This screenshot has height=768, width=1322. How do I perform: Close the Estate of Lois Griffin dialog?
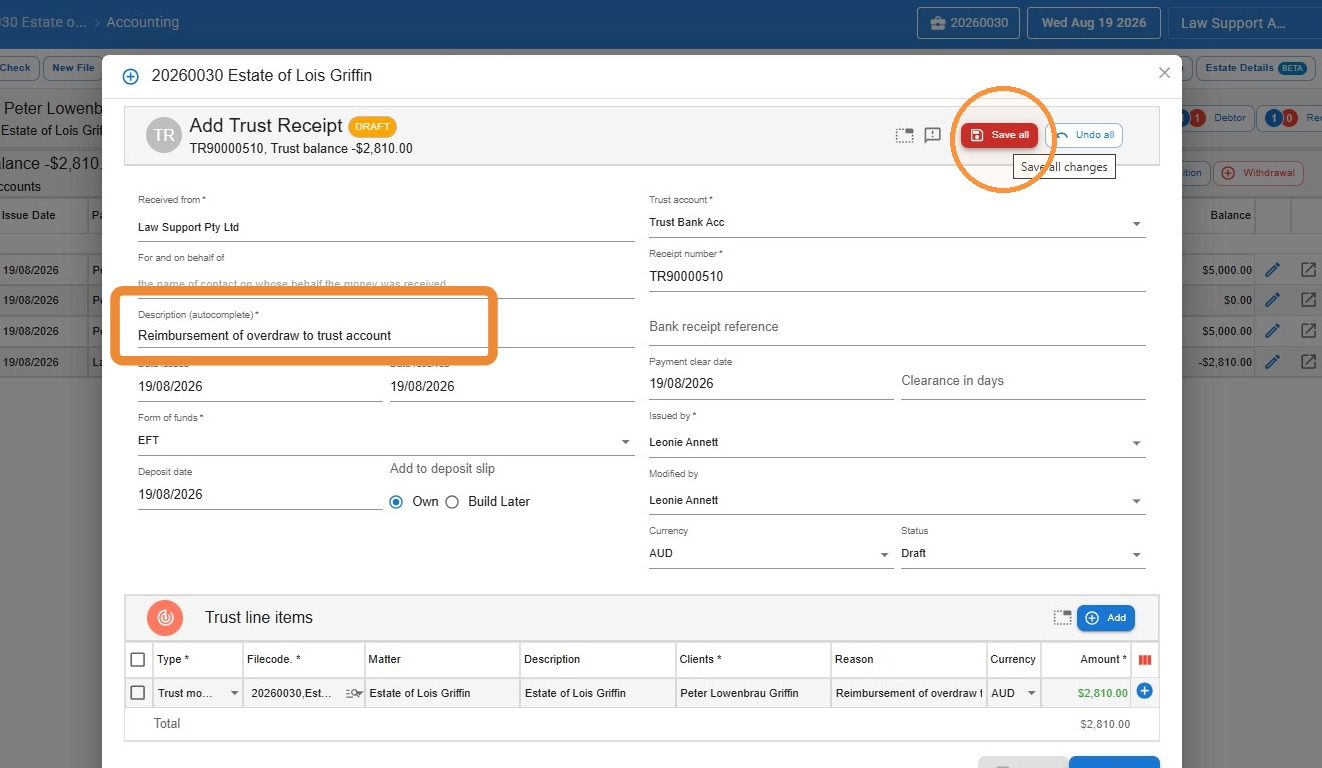point(1164,73)
